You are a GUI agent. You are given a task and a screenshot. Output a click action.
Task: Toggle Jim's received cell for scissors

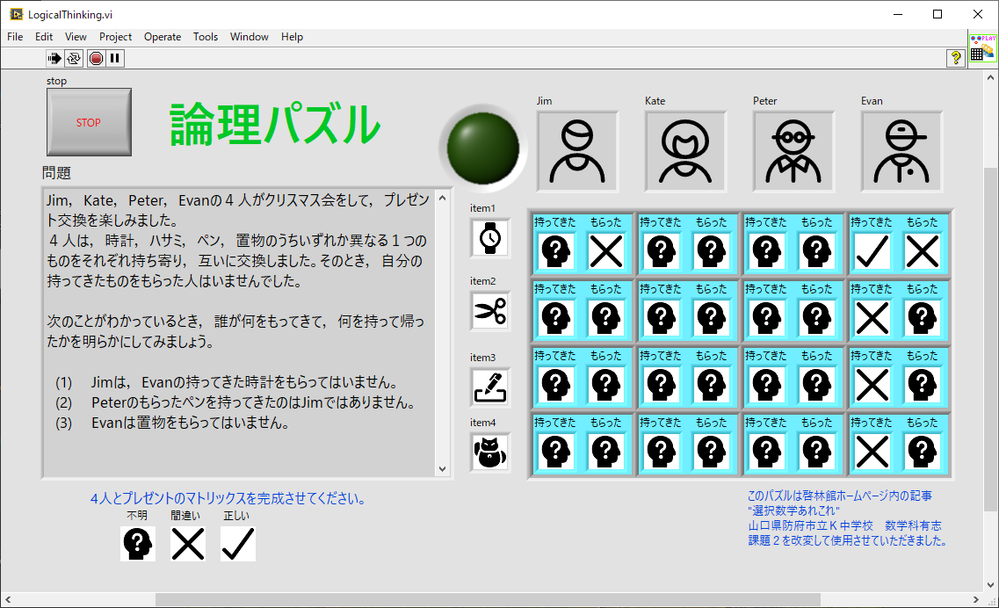point(606,318)
